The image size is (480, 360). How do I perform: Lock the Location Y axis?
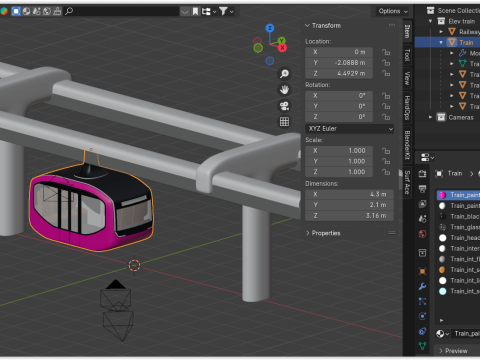386,63
